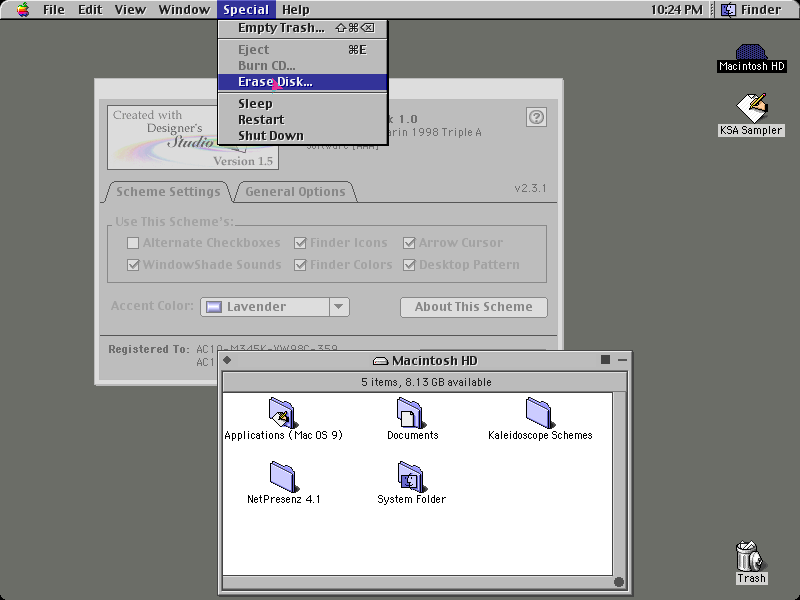Select the KSA Sampler desktop icon

(x=752, y=108)
